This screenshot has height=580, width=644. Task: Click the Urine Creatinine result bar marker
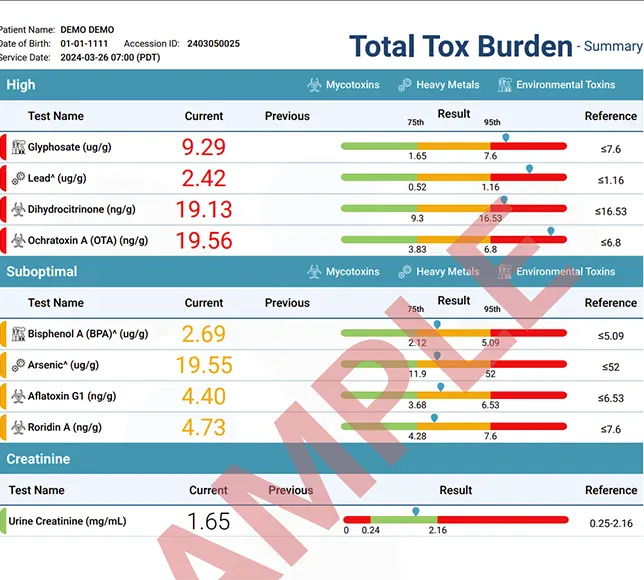[416, 512]
